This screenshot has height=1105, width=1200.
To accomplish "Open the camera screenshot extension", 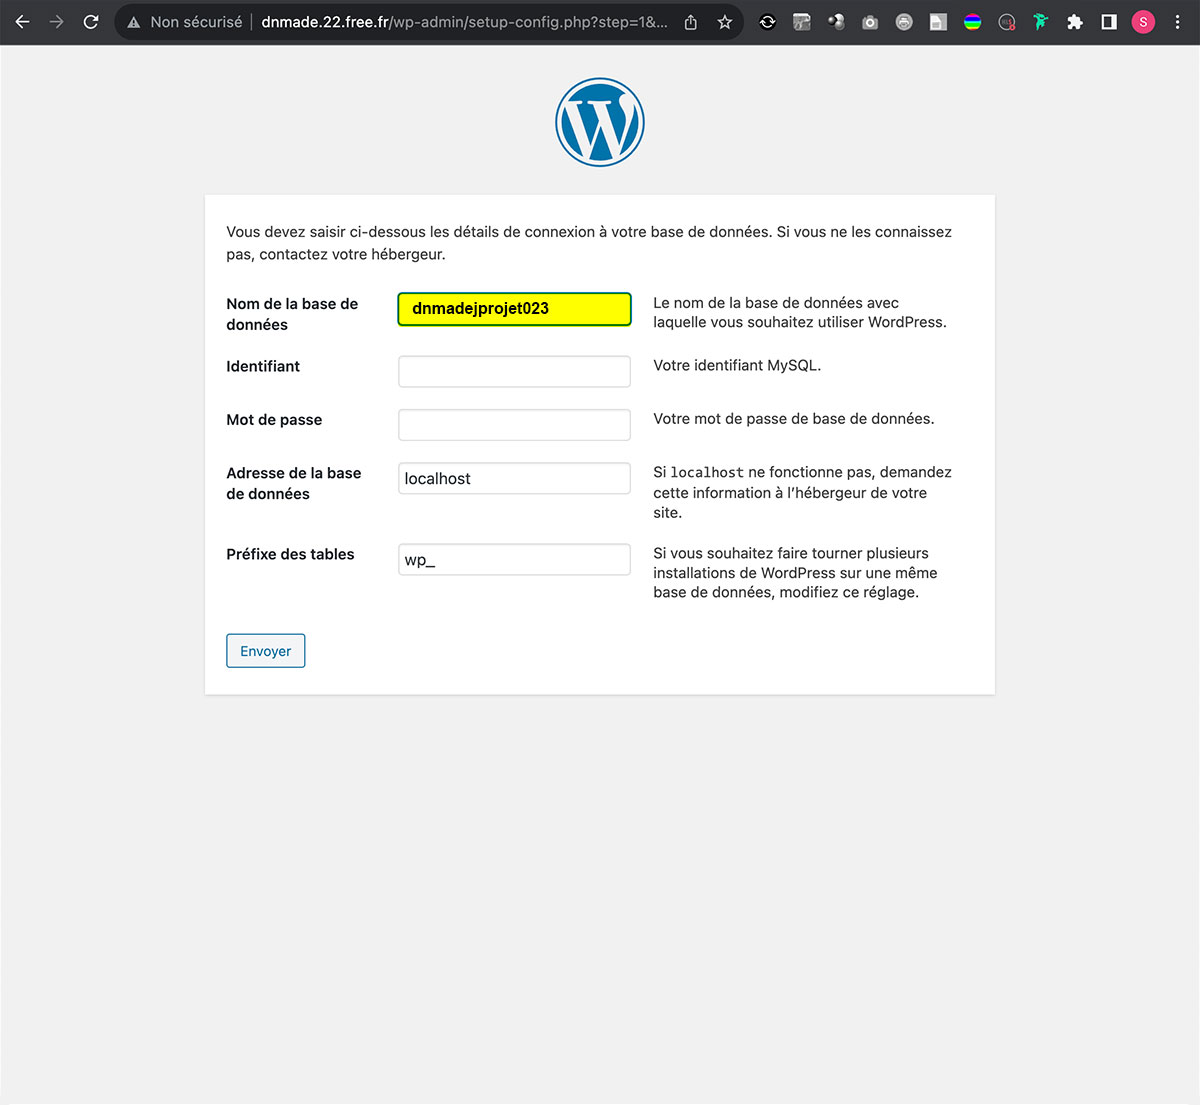I will (x=870, y=22).
